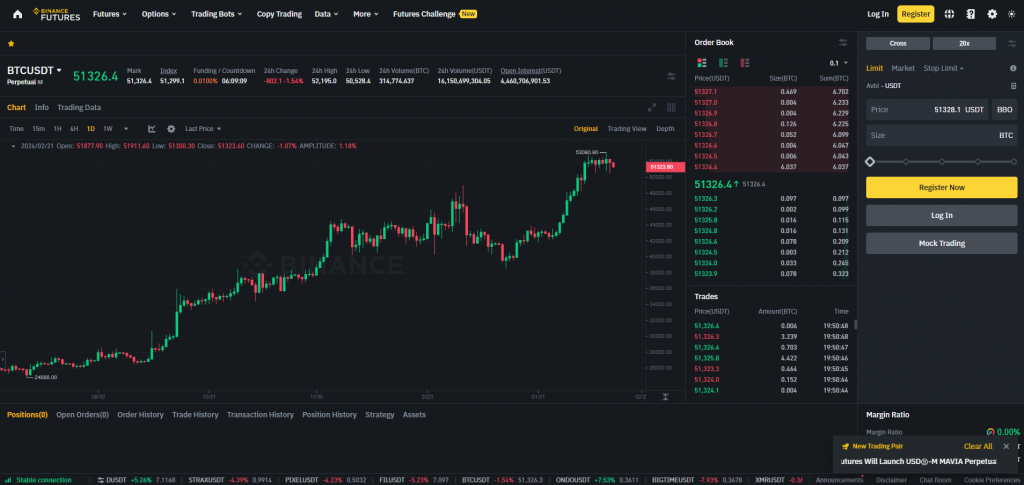Open the Trading Bots dropdown menu
Image resolution: width=1024 pixels, height=485 pixels.
(216, 14)
